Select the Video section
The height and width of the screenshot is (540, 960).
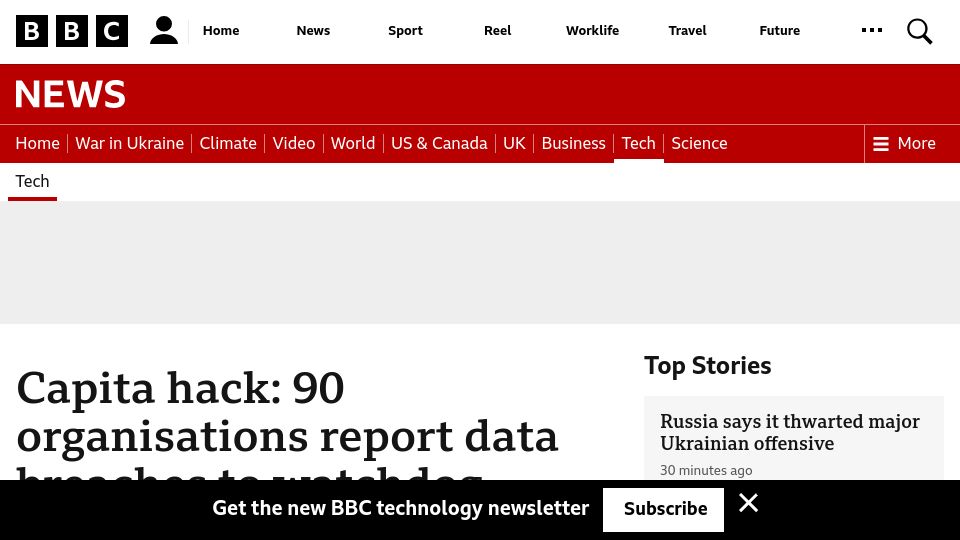(294, 143)
